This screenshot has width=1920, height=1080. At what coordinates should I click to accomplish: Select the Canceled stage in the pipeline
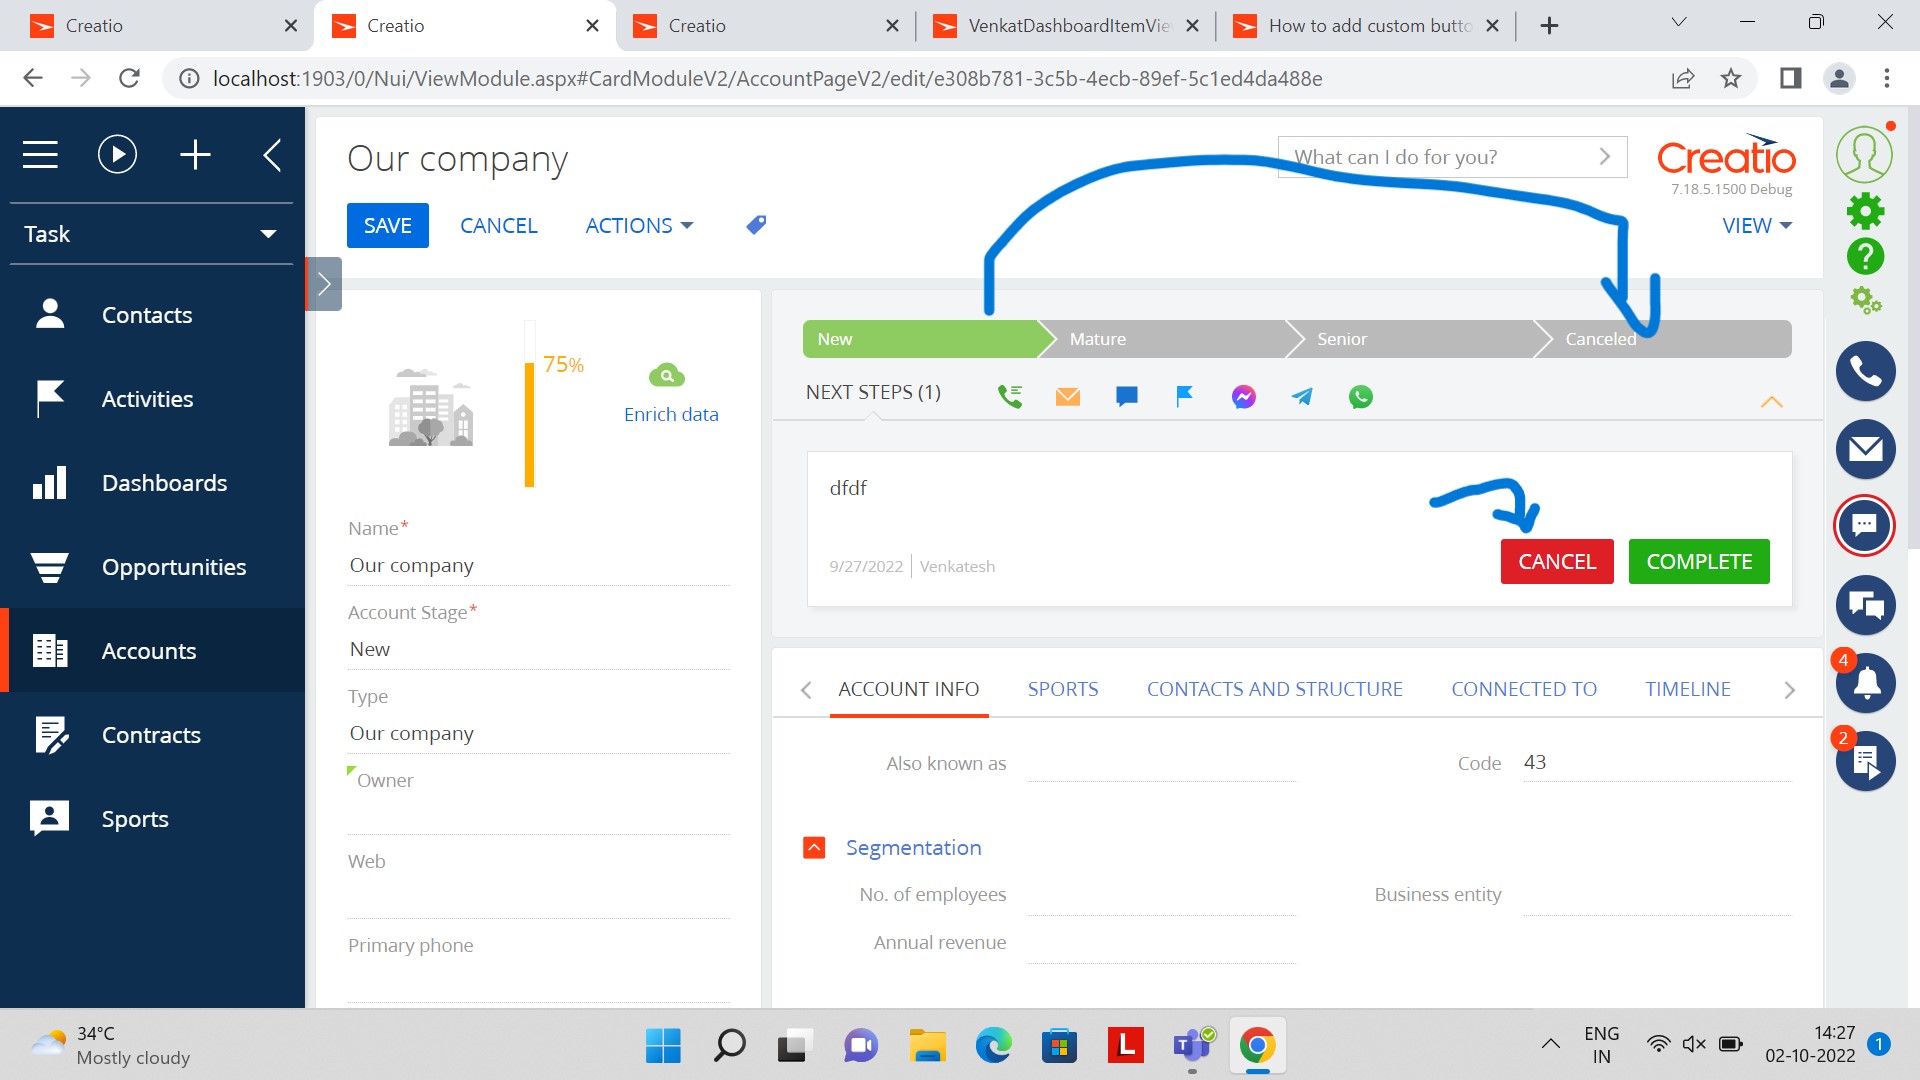coord(1599,339)
